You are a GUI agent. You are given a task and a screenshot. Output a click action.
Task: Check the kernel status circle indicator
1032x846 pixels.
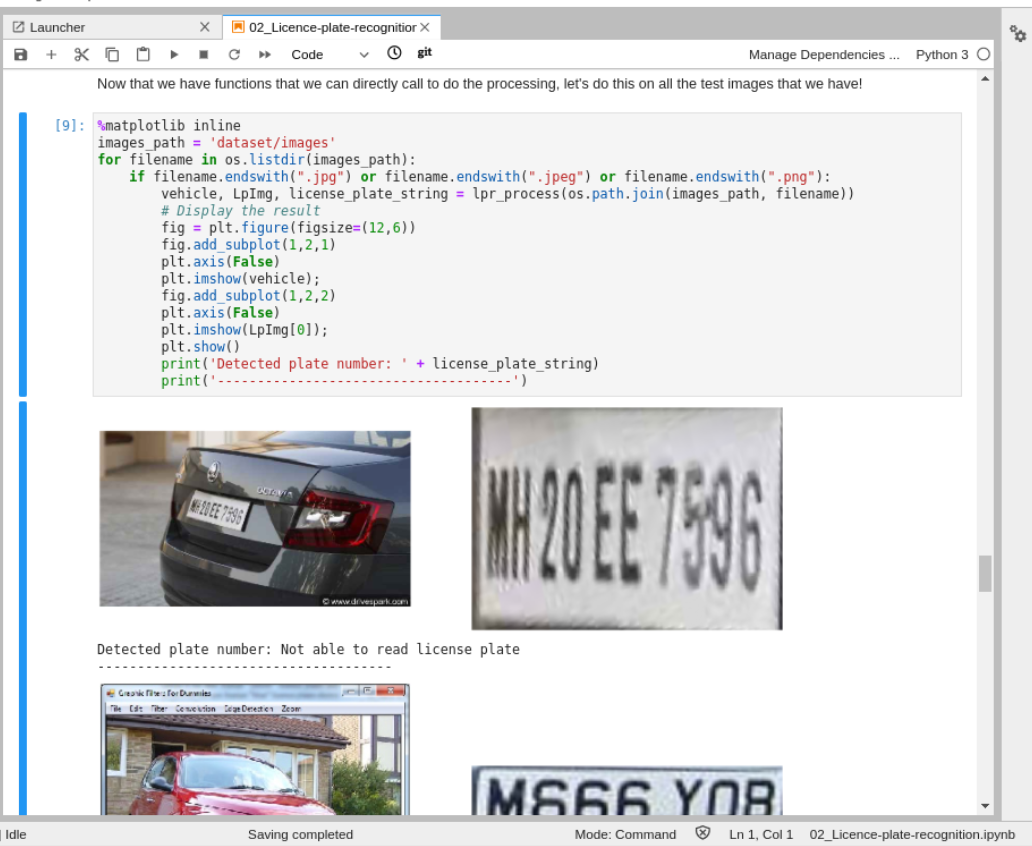click(983, 55)
